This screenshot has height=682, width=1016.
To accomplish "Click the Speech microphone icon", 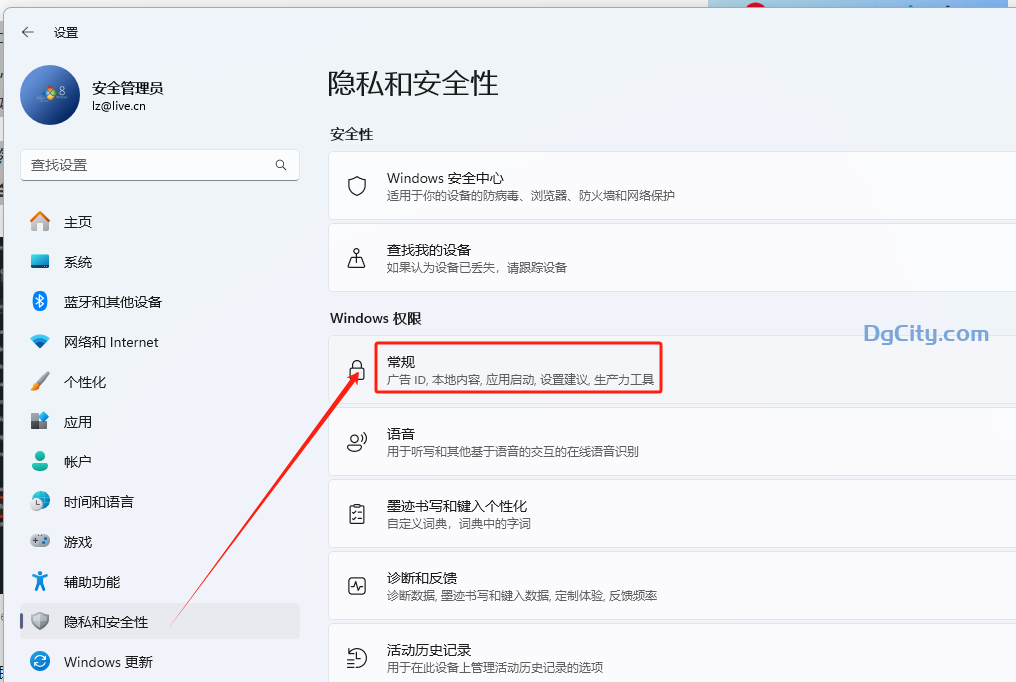I will coord(356,441).
